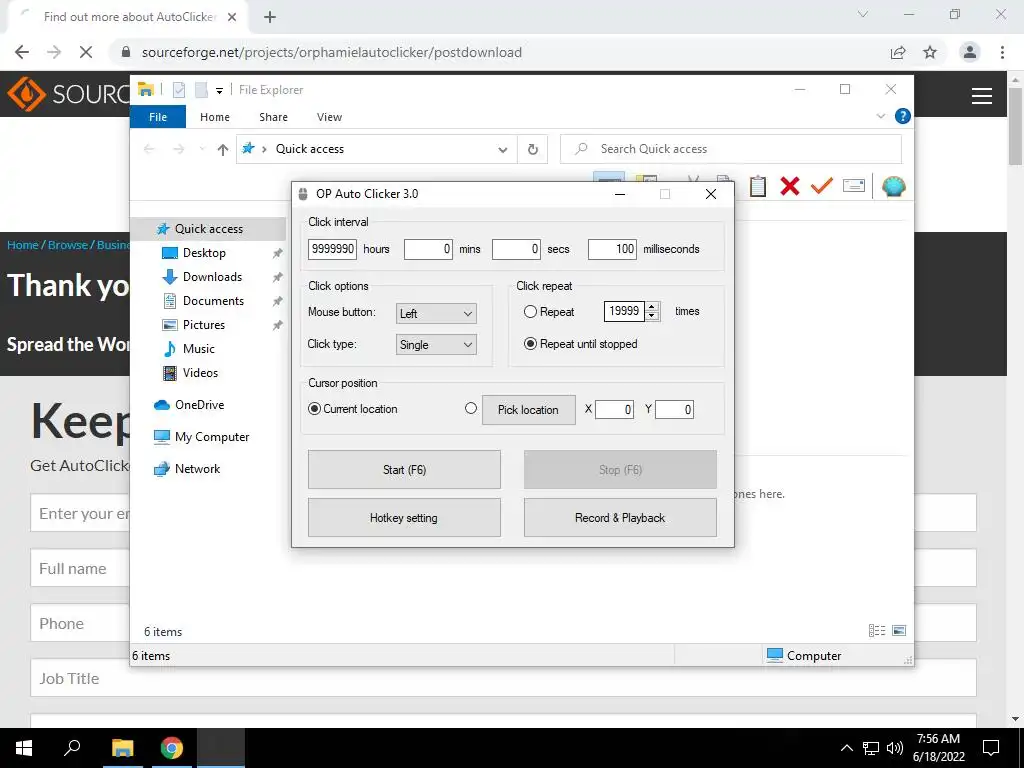Open Chrome's three-dot menu

coord(1002,52)
